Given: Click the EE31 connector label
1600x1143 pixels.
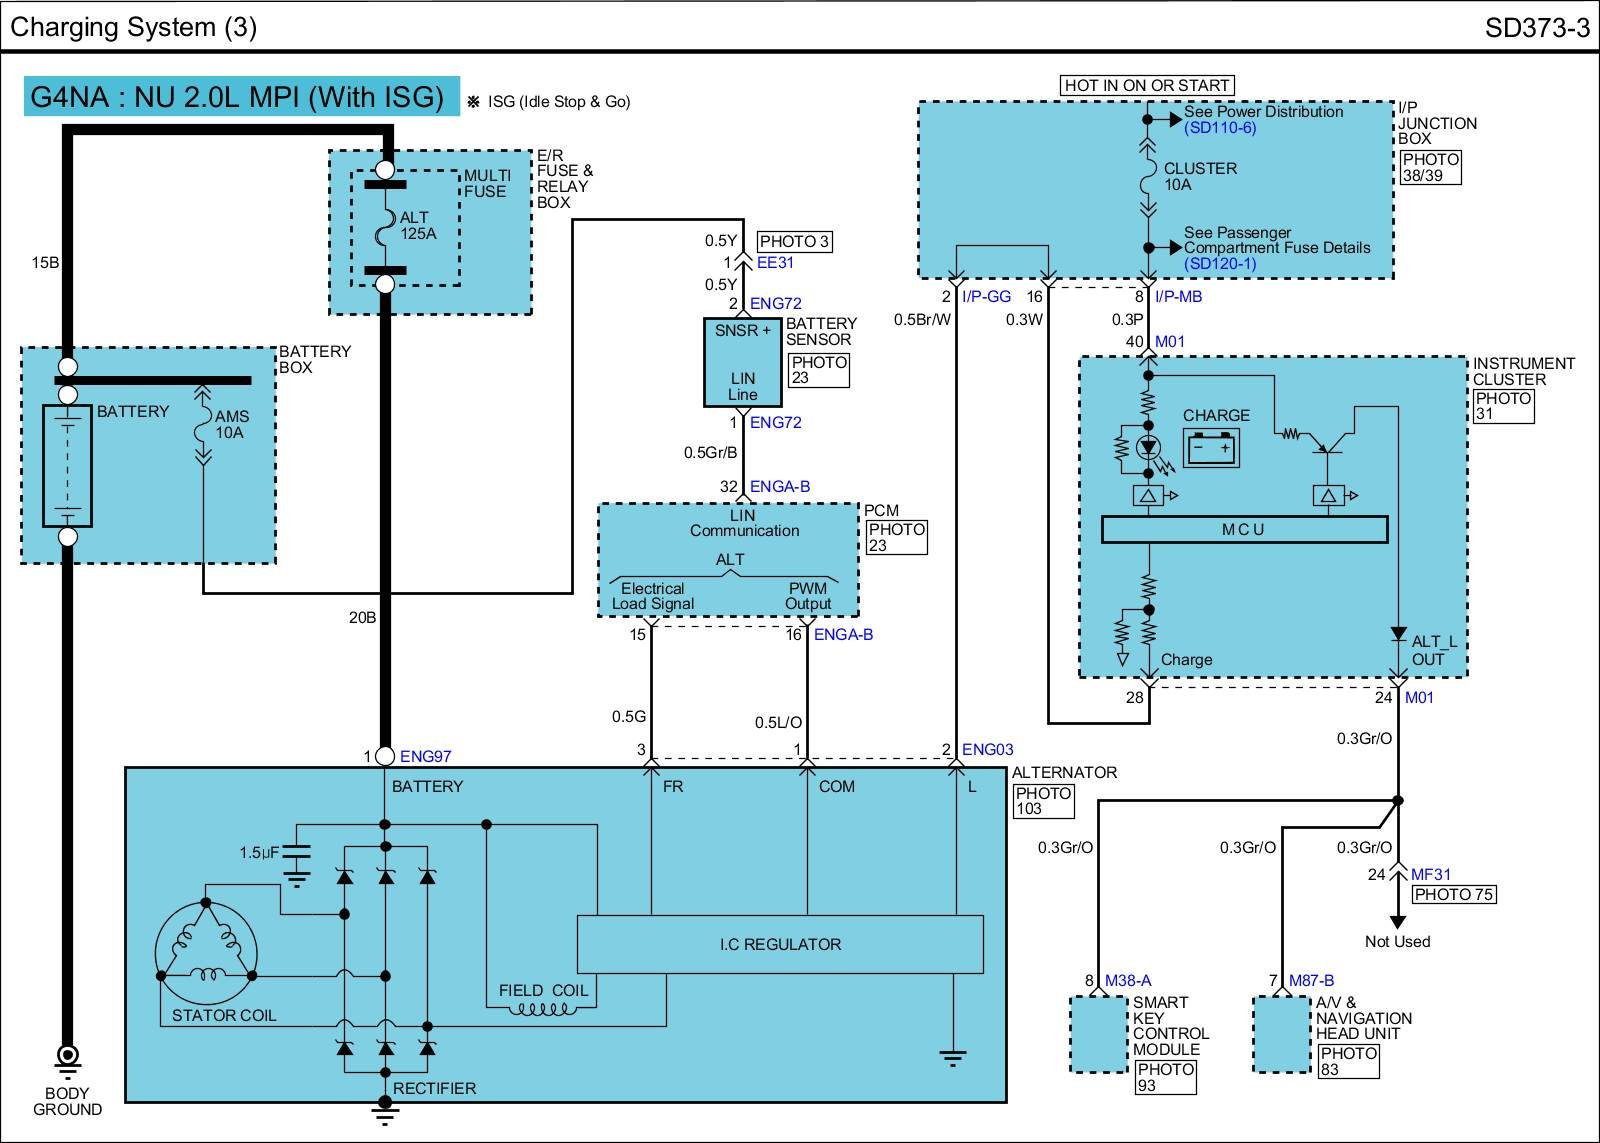Looking at the screenshot, I should pos(775,263).
